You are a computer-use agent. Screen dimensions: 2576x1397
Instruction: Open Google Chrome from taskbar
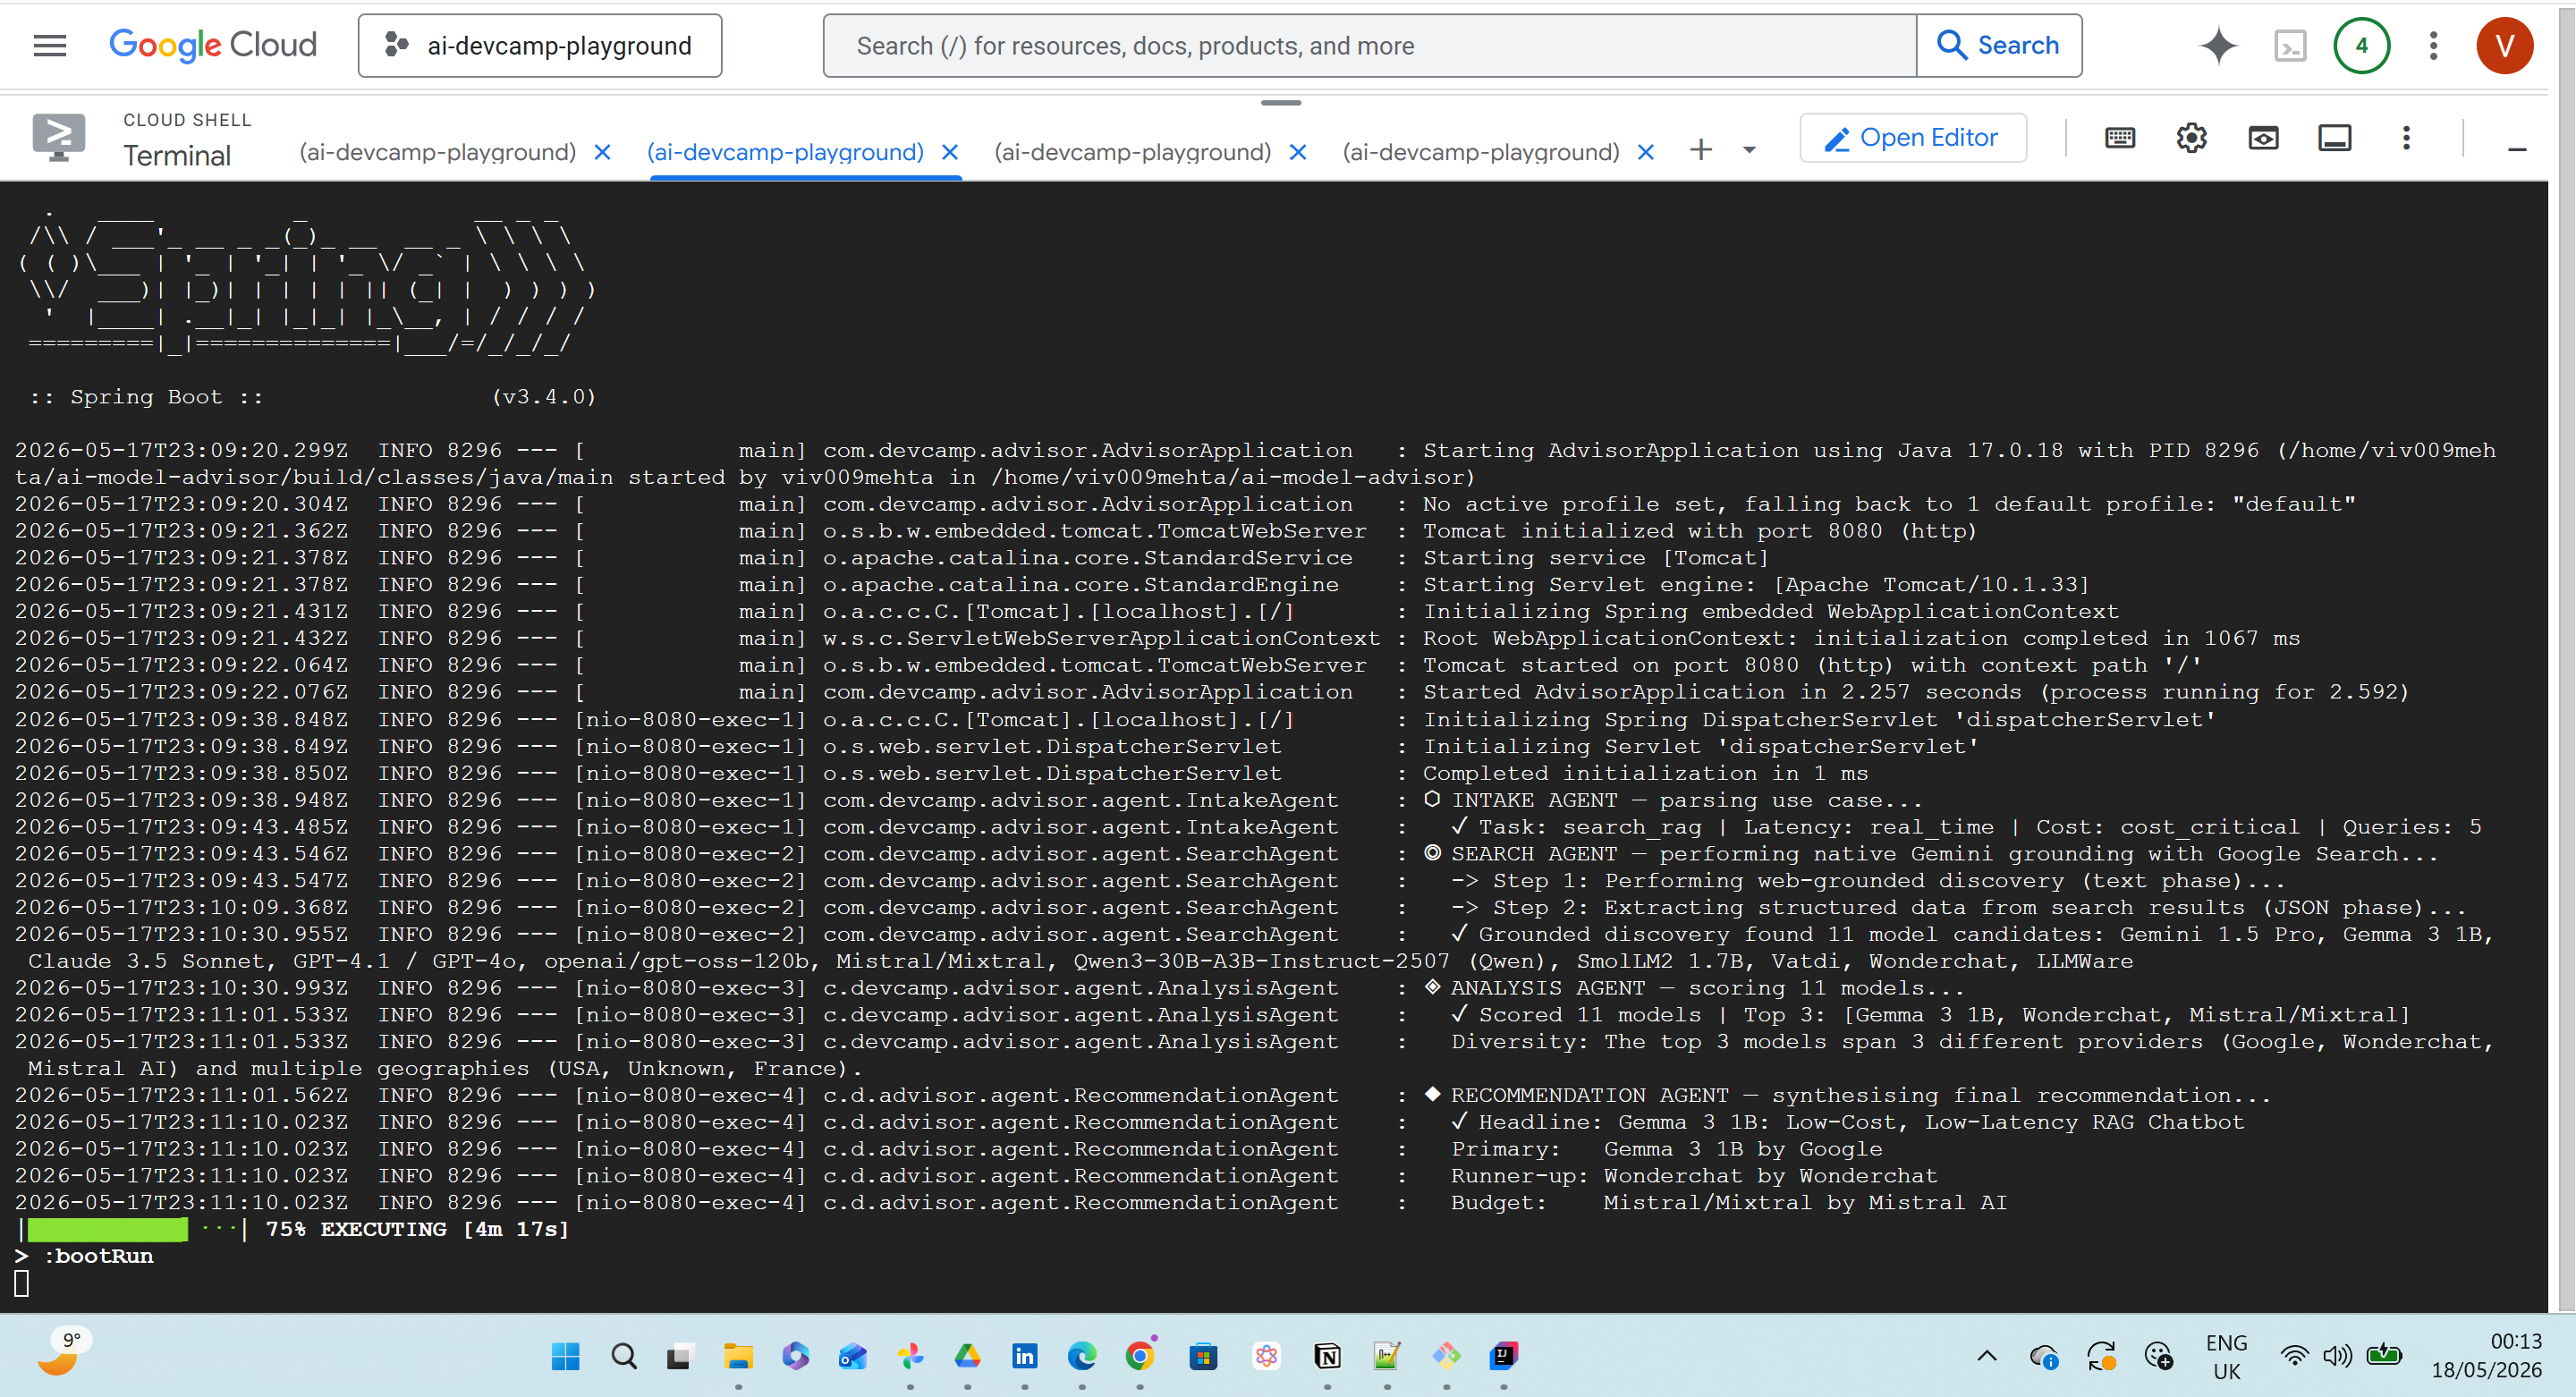[x=1139, y=1356]
